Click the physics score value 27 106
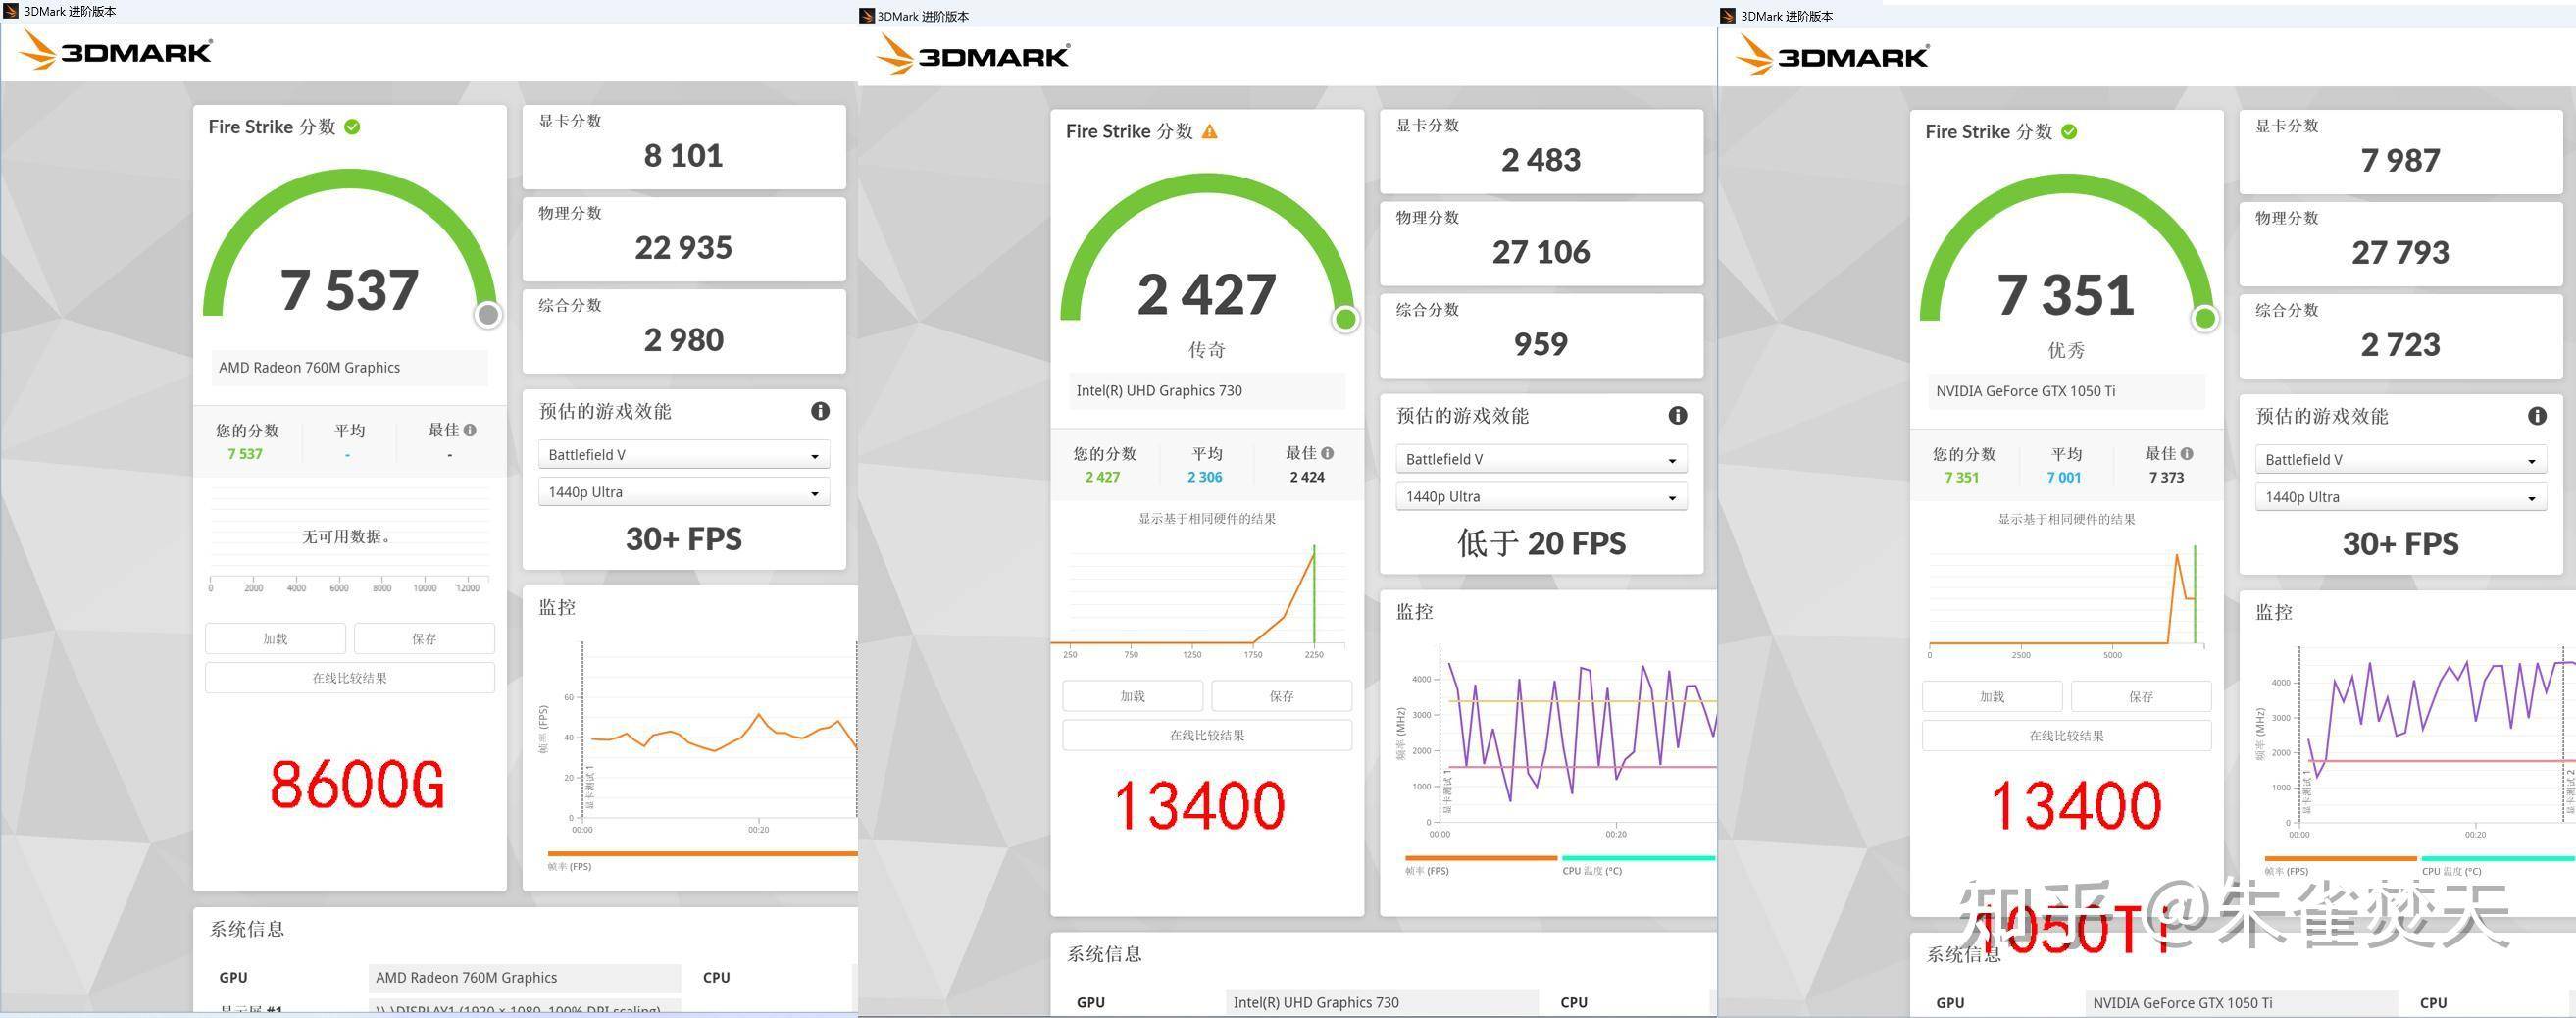 click(x=1541, y=251)
